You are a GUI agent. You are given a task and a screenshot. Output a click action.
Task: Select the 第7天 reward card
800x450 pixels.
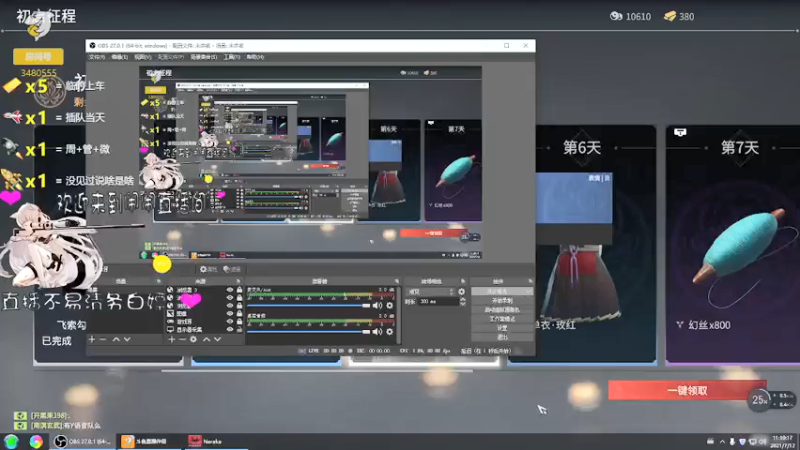(x=733, y=244)
